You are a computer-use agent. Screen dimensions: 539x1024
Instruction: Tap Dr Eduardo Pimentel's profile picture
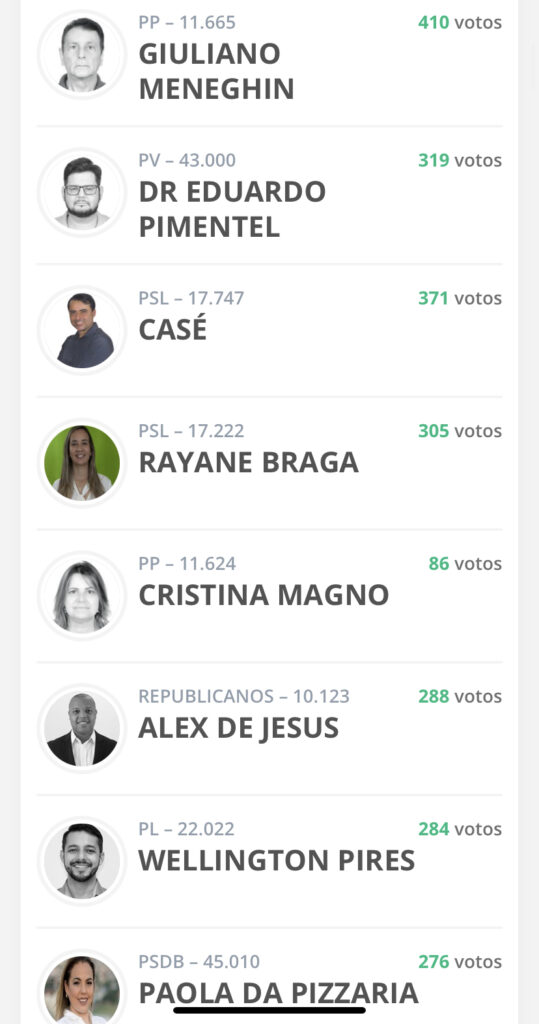(x=82, y=192)
